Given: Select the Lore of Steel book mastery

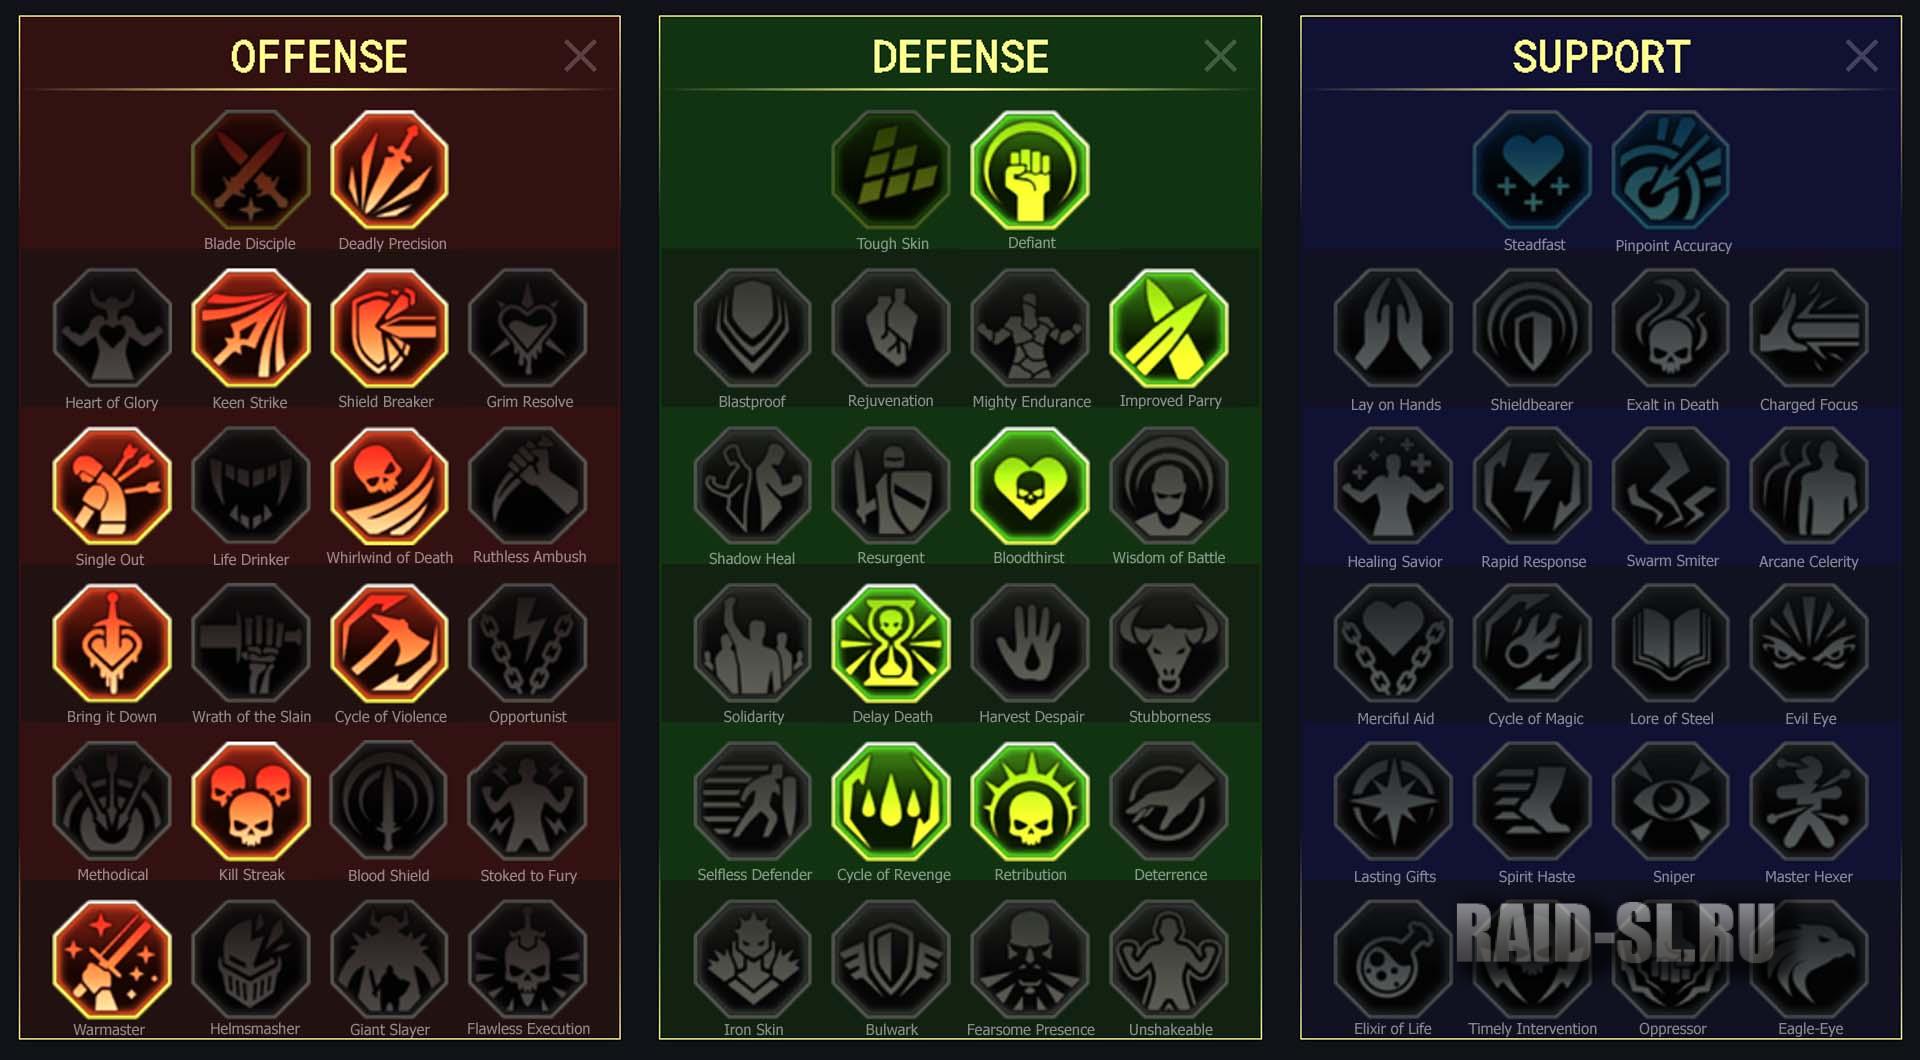Looking at the screenshot, I should [1671, 644].
